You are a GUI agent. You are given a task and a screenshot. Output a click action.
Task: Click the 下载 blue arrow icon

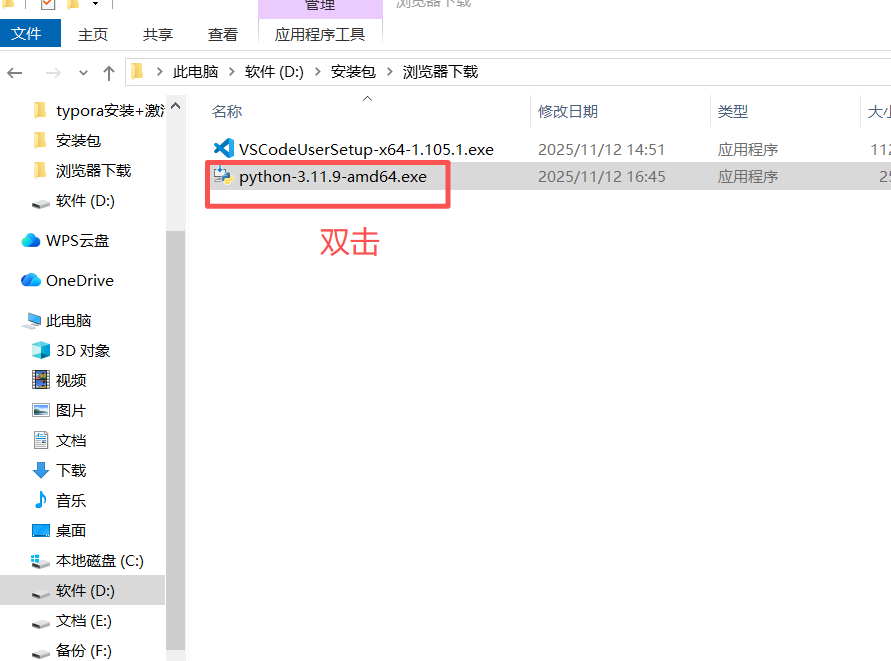coord(41,470)
